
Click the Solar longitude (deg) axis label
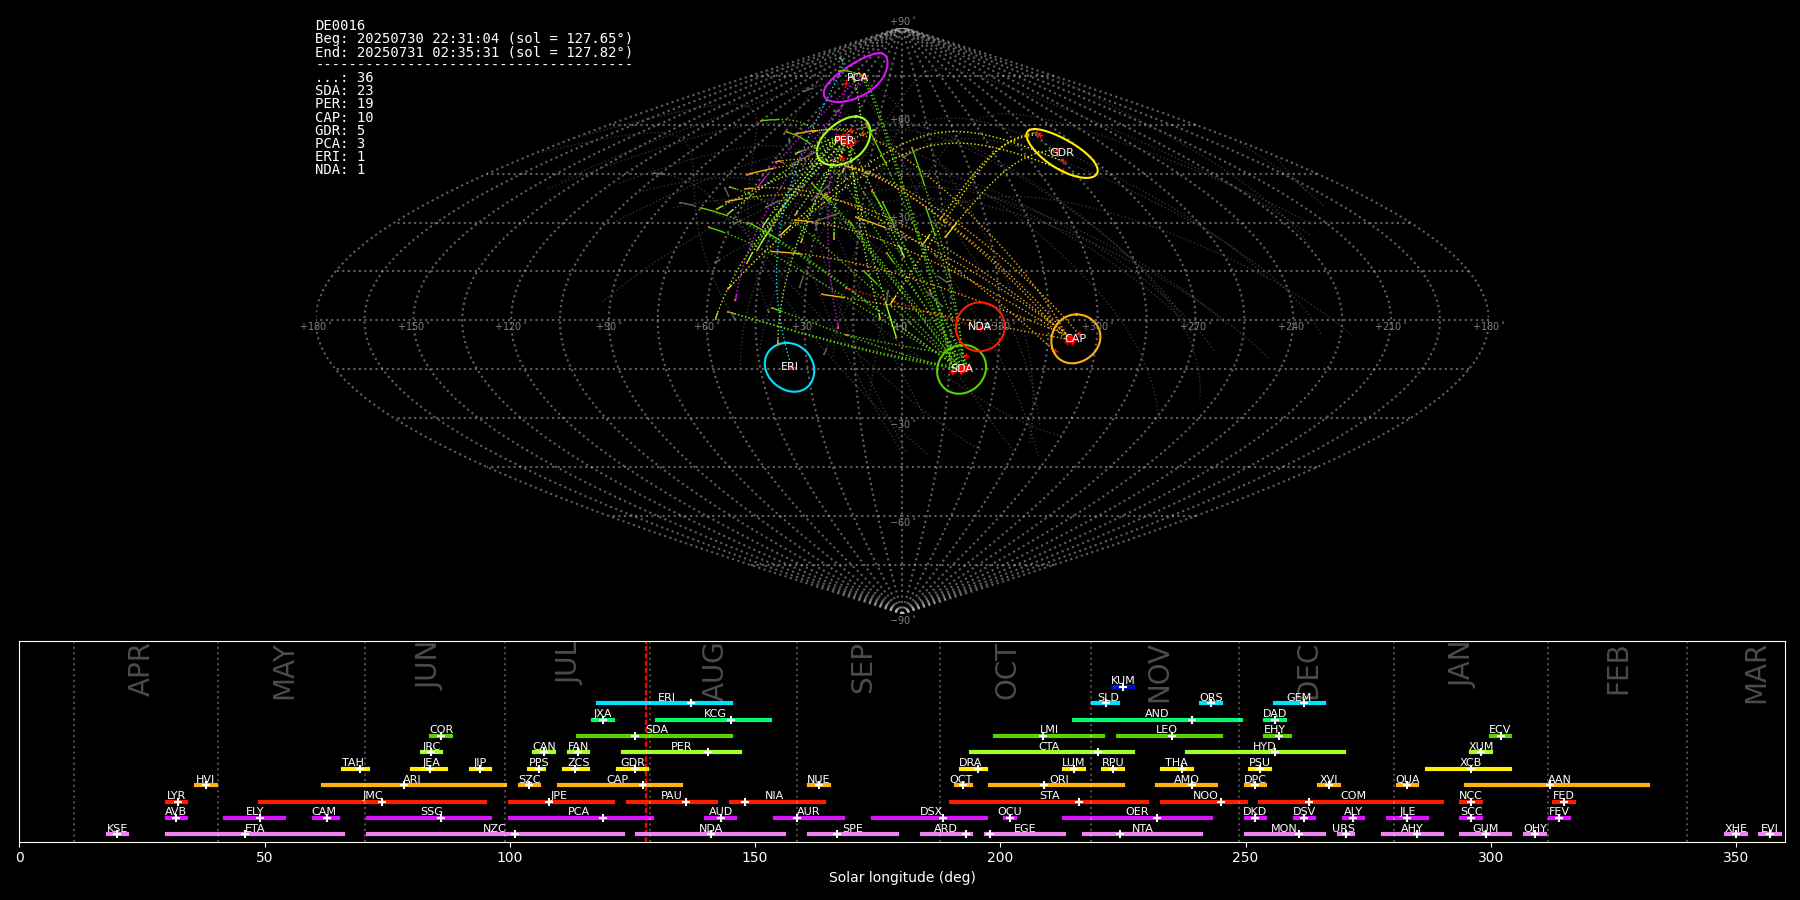(902, 878)
